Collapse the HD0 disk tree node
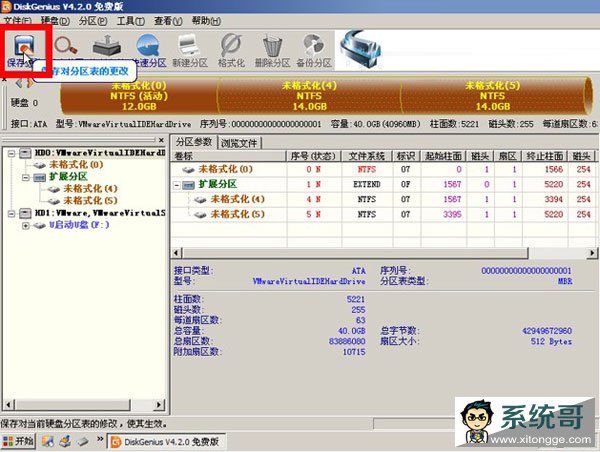Viewport: 600px width, 452px height. [11, 153]
